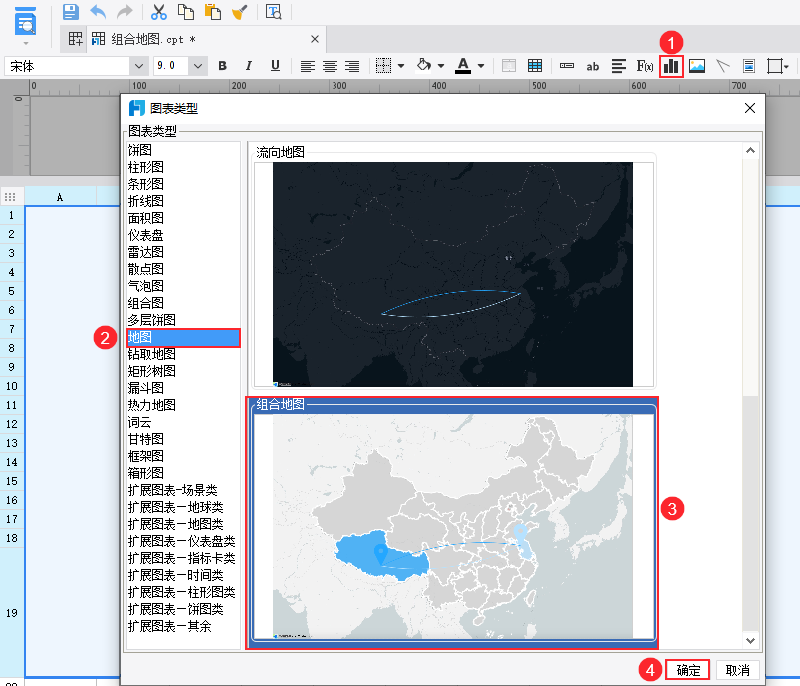Open the fill background color picker
The width and height of the screenshot is (800, 686).
click(x=423, y=66)
